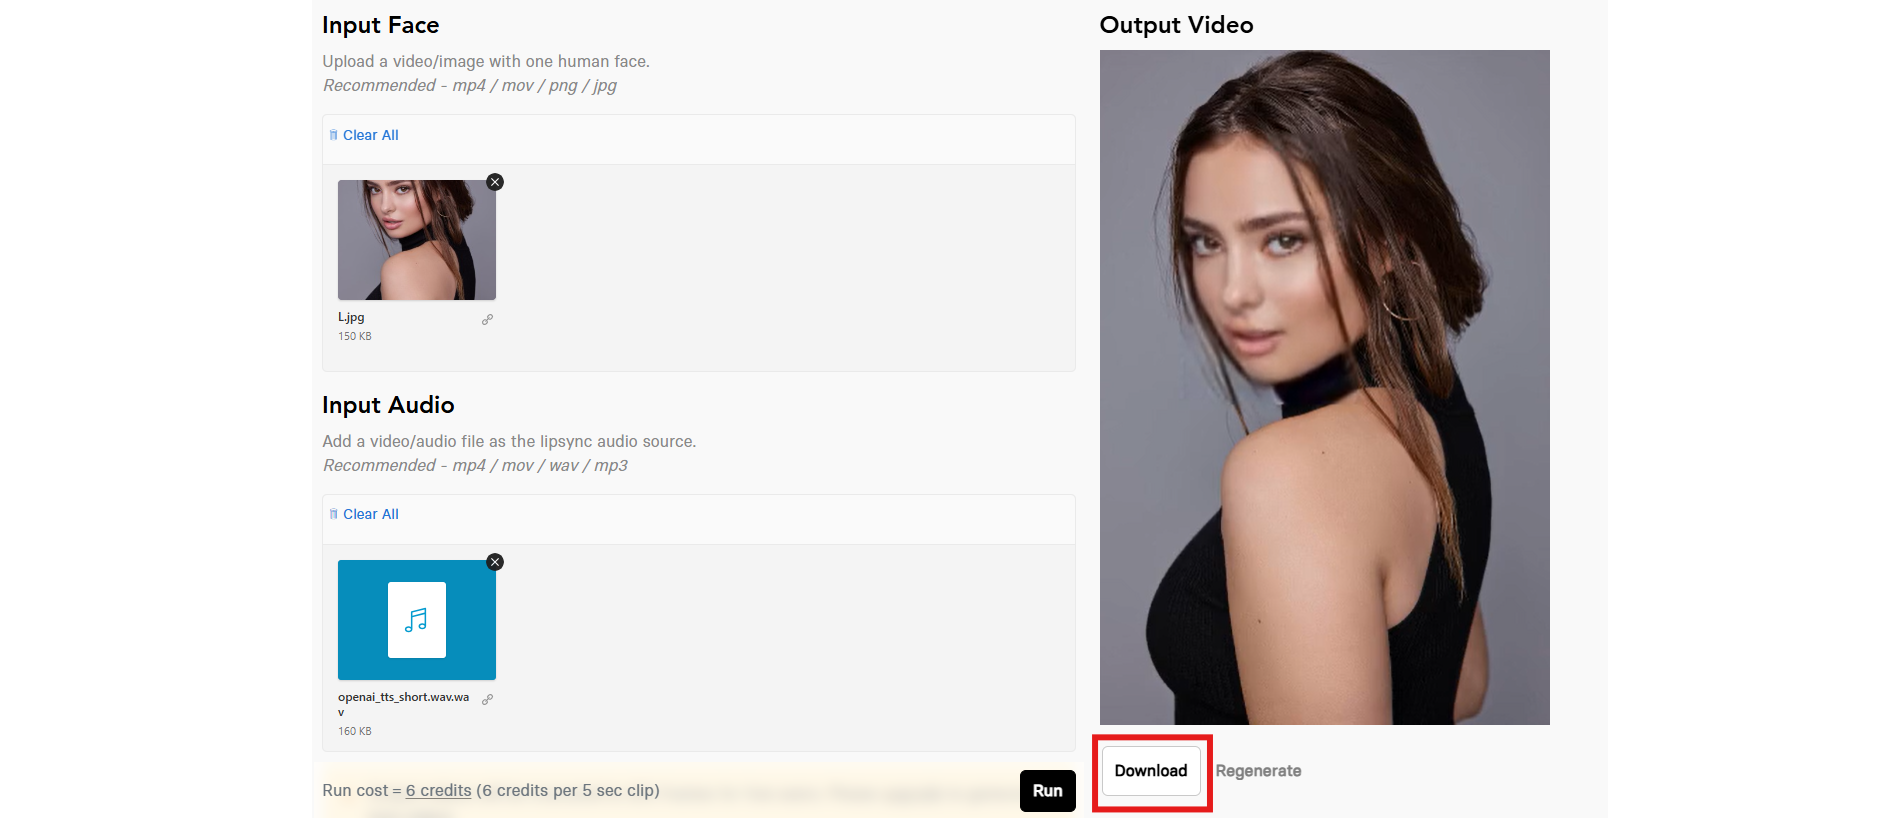Click the face upload instruction text
Viewport: 1898px width, 818px height.
click(486, 61)
